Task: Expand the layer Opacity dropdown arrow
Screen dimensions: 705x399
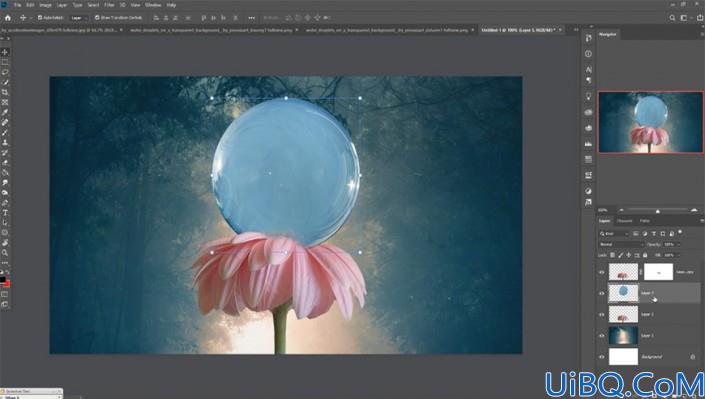Action: (x=678, y=244)
